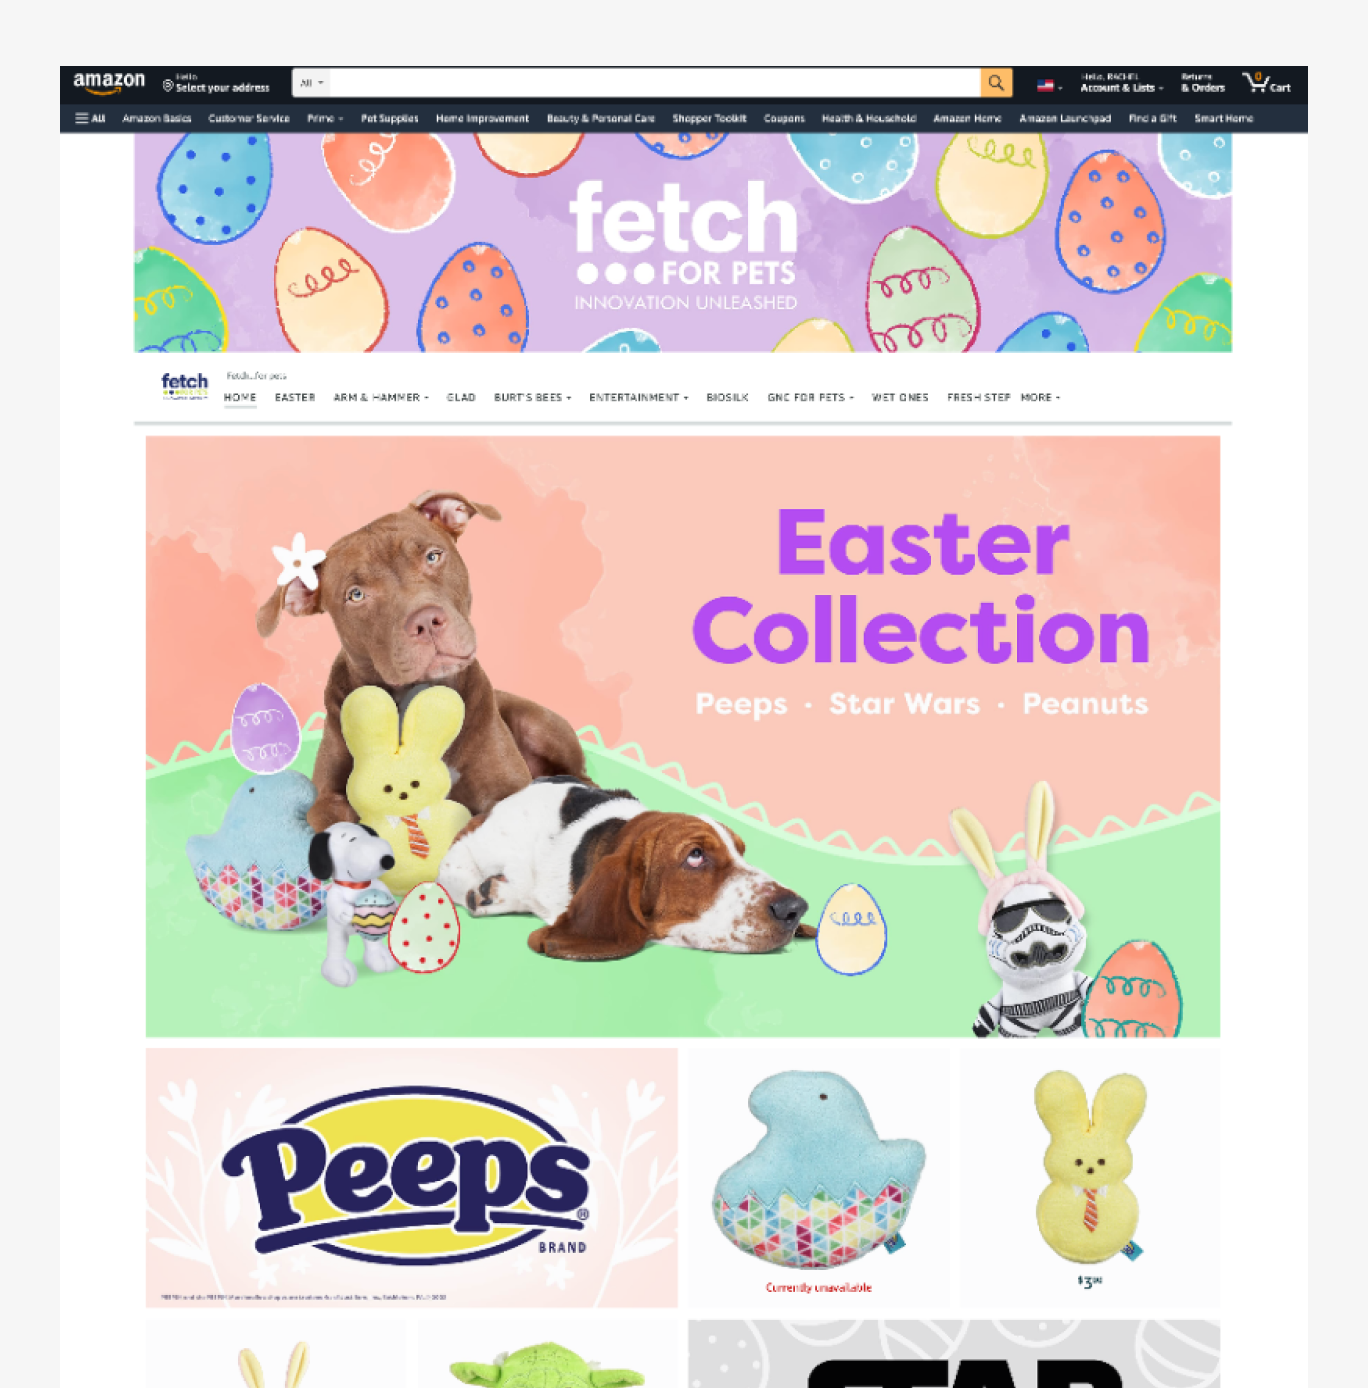1368x1388 pixels.
Task: Open the All hamburger menu
Action: pyautogui.click(x=90, y=118)
